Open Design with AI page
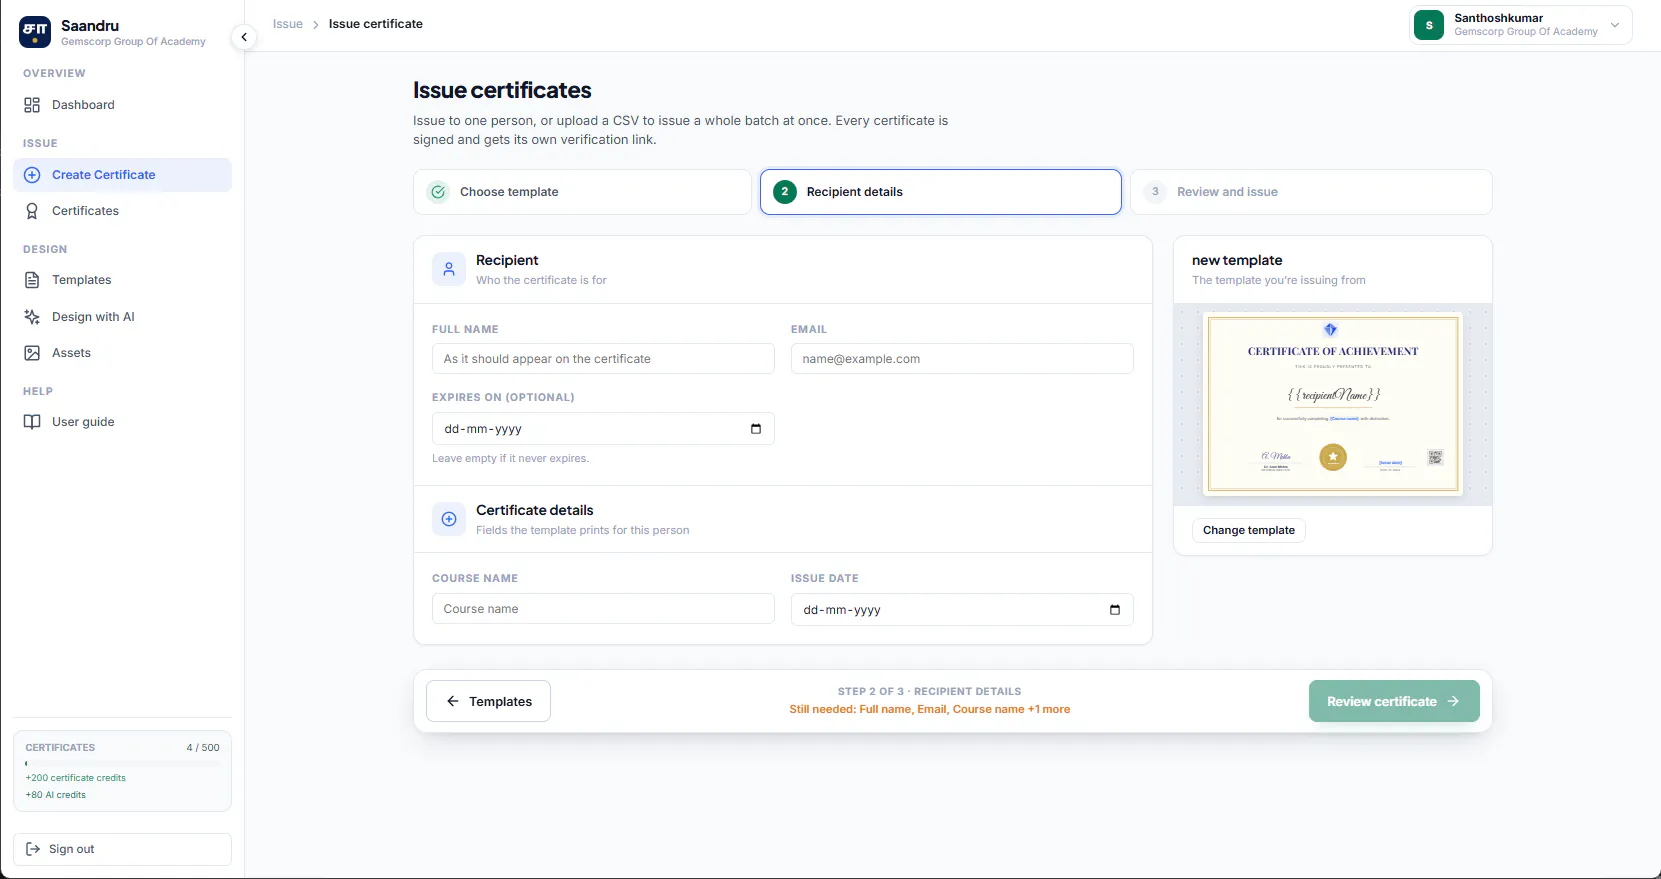1661x879 pixels. 122,317
